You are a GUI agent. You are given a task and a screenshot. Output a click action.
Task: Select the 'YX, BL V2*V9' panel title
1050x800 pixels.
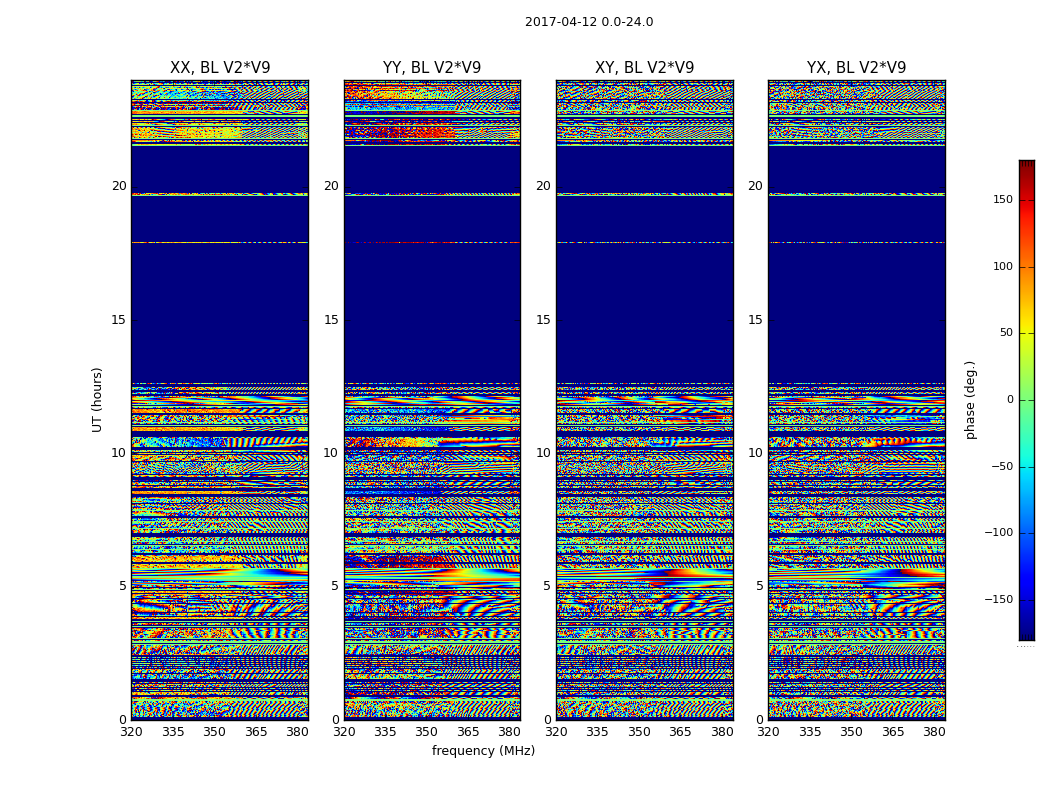(x=856, y=68)
